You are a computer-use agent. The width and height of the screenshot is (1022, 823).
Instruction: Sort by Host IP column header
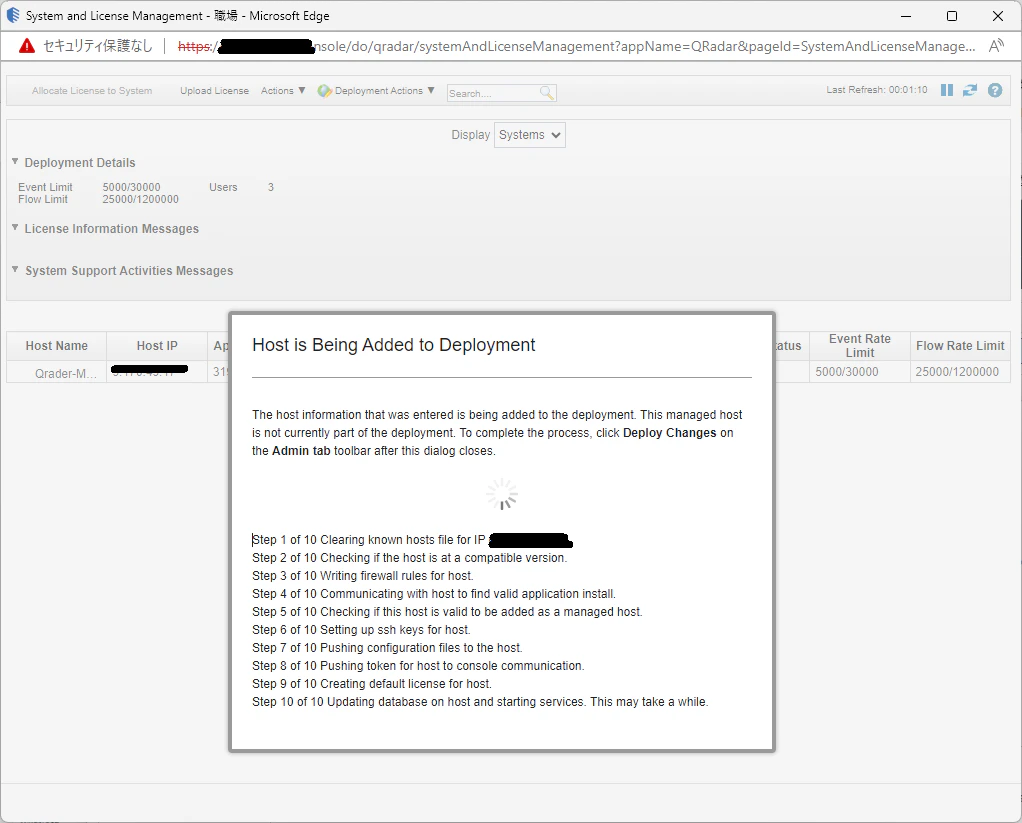click(157, 346)
